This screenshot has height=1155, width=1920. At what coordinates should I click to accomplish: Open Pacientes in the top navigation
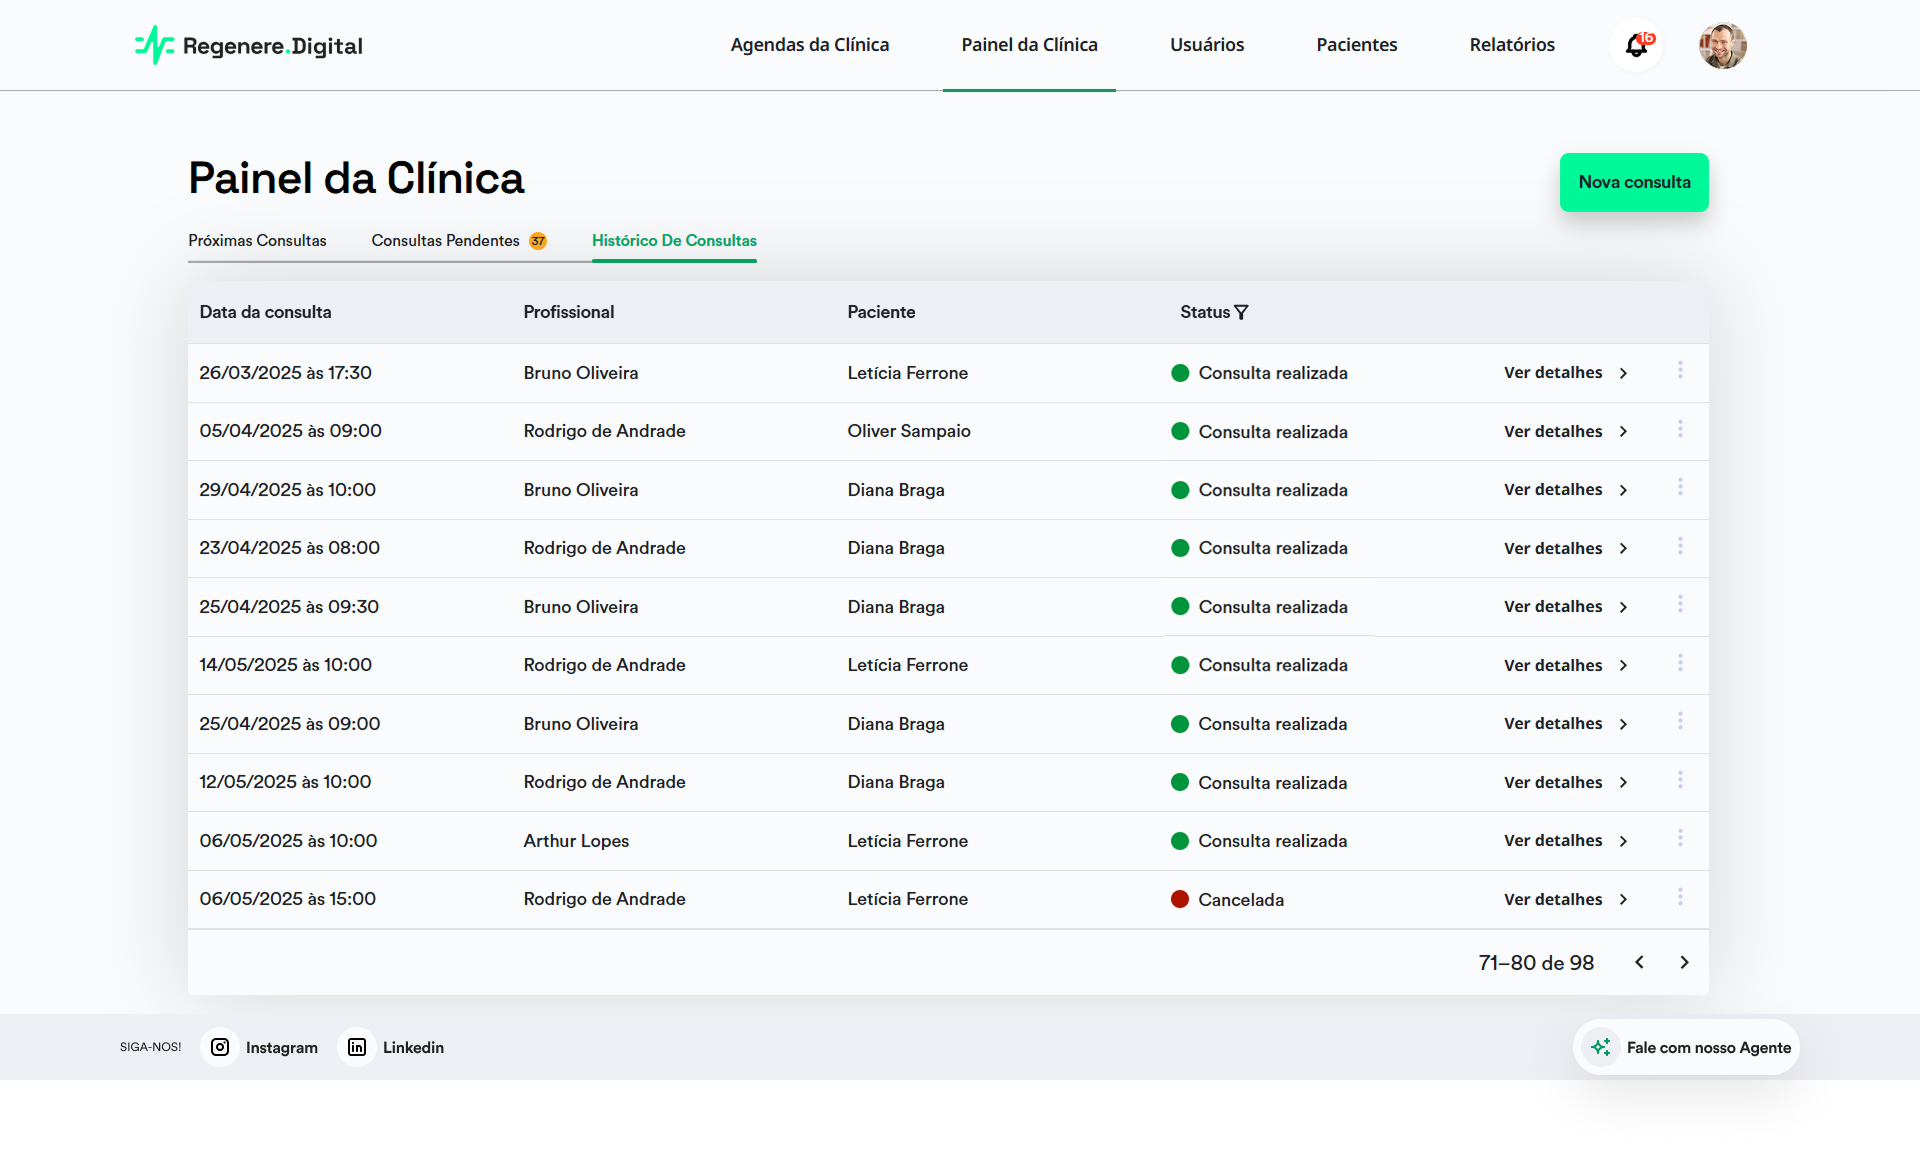click(x=1356, y=45)
